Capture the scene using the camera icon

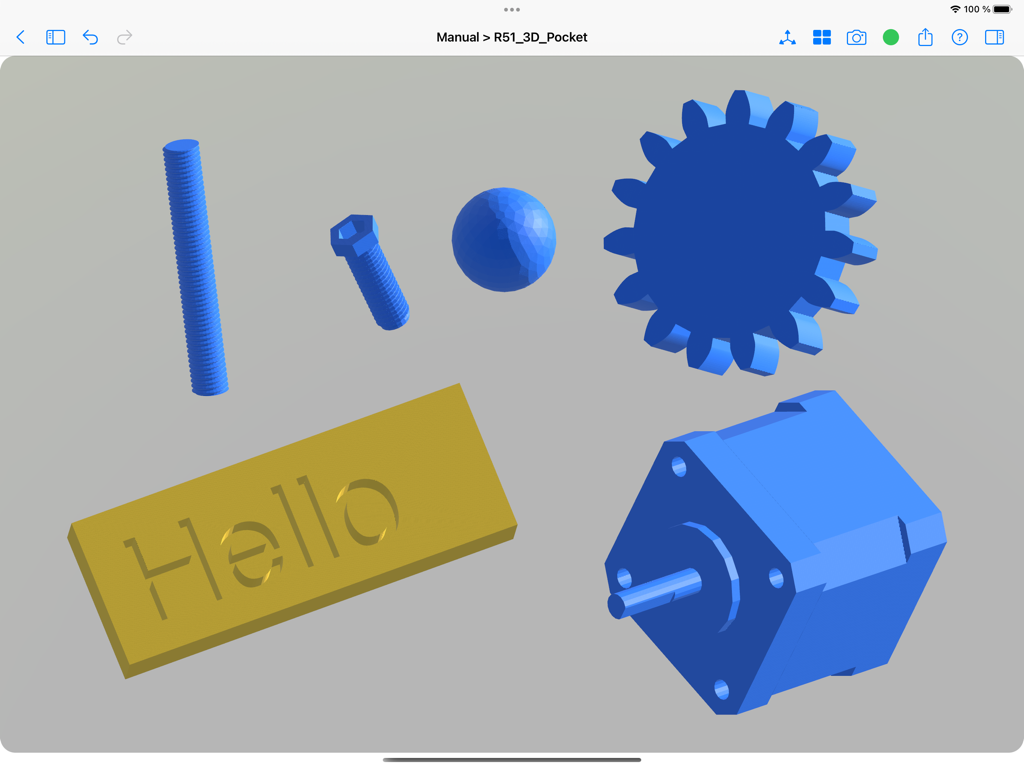pyautogui.click(x=856, y=37)
